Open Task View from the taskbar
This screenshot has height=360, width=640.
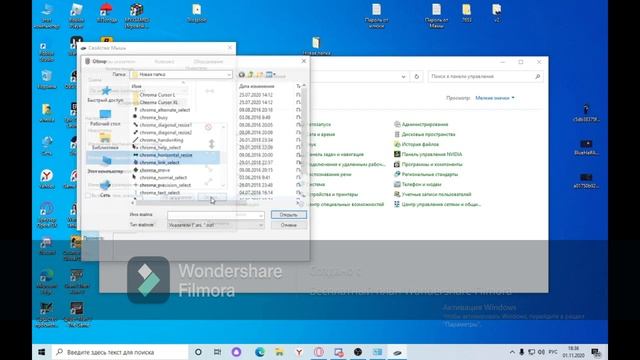point(218,352)
